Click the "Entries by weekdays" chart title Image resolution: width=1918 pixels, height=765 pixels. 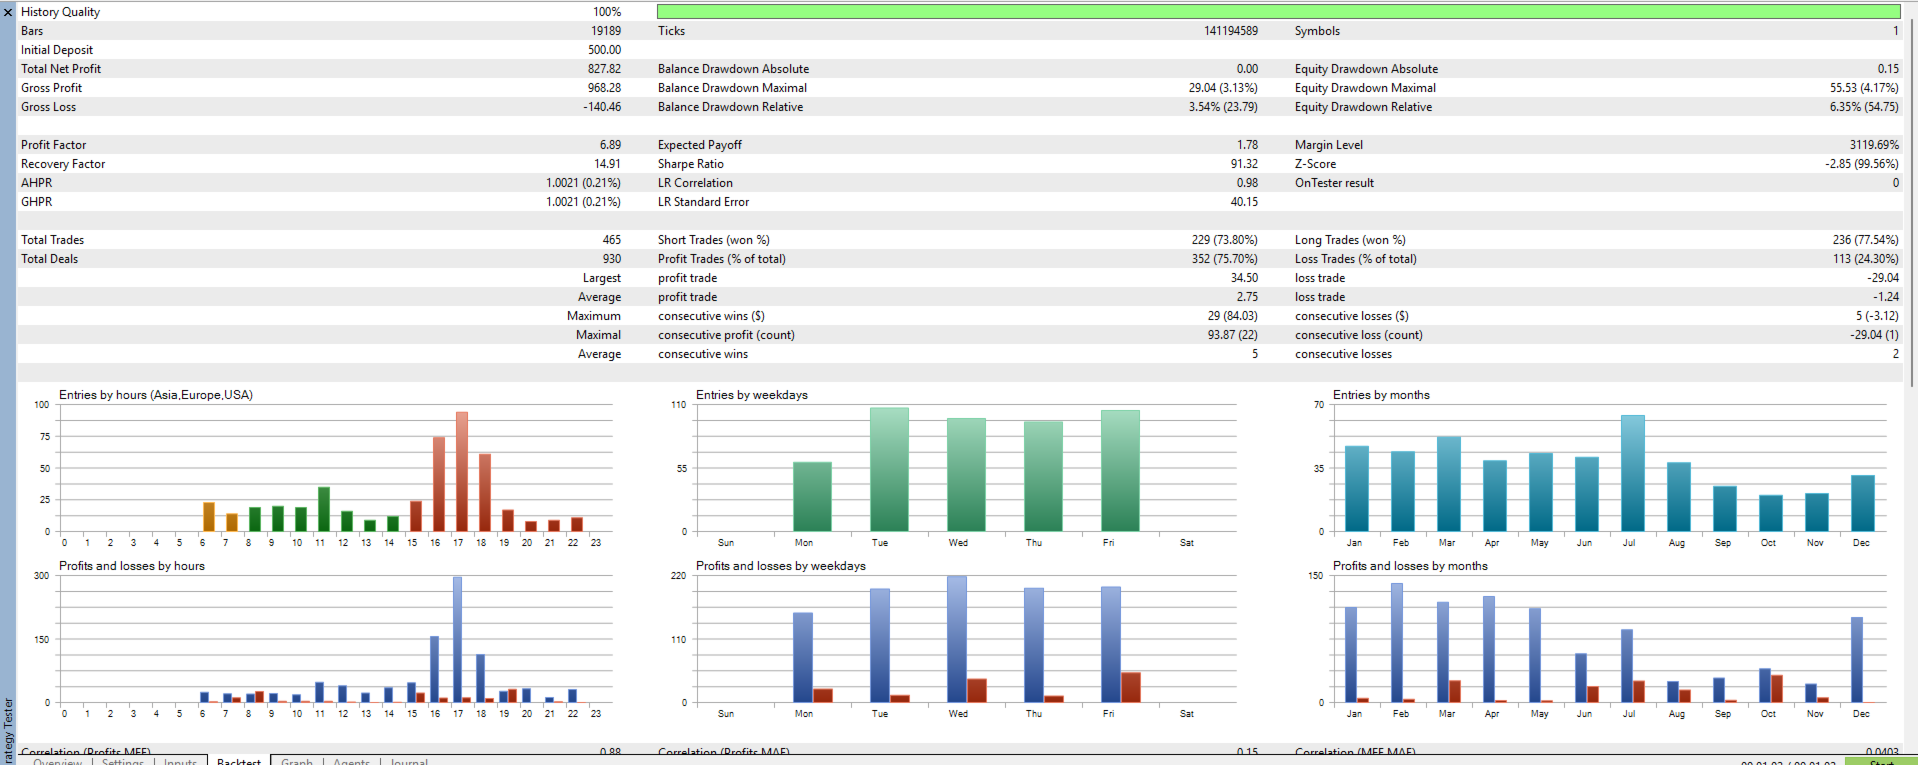[x=752, y=395]
